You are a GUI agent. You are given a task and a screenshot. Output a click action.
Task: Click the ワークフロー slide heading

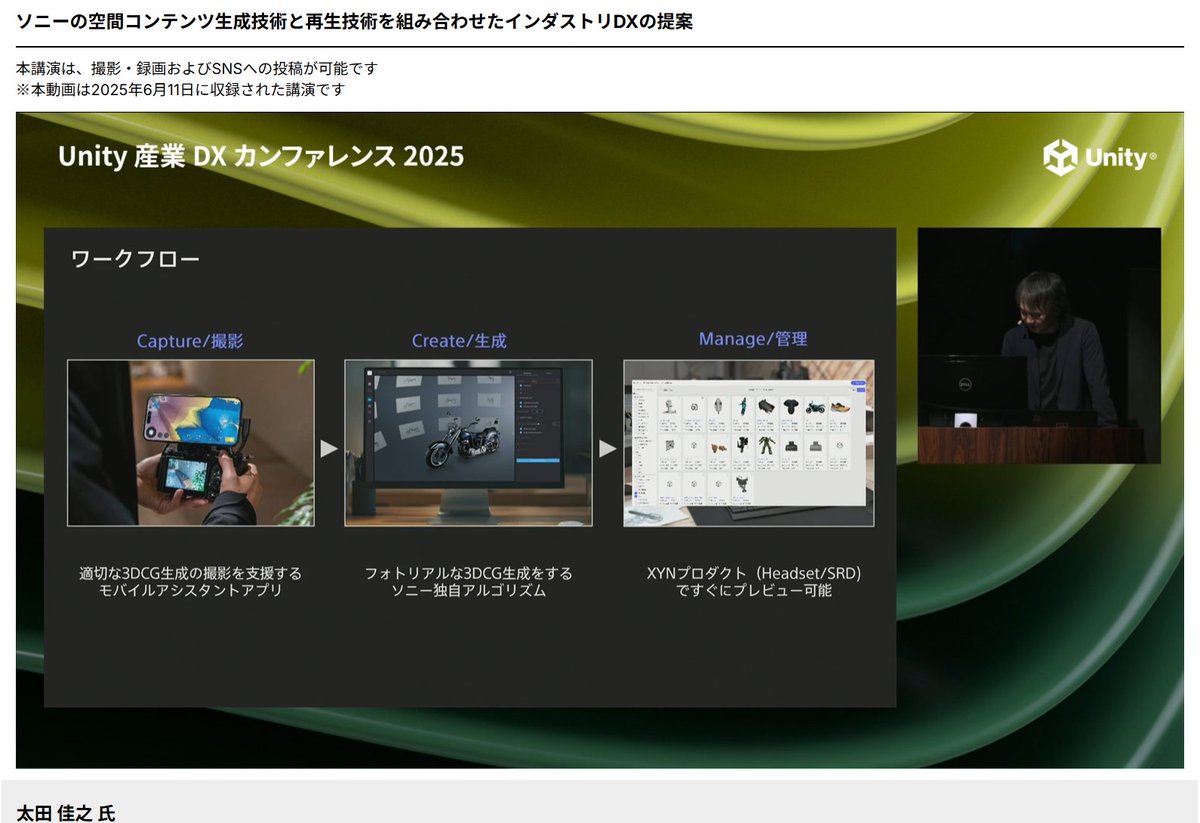[135, 260]
